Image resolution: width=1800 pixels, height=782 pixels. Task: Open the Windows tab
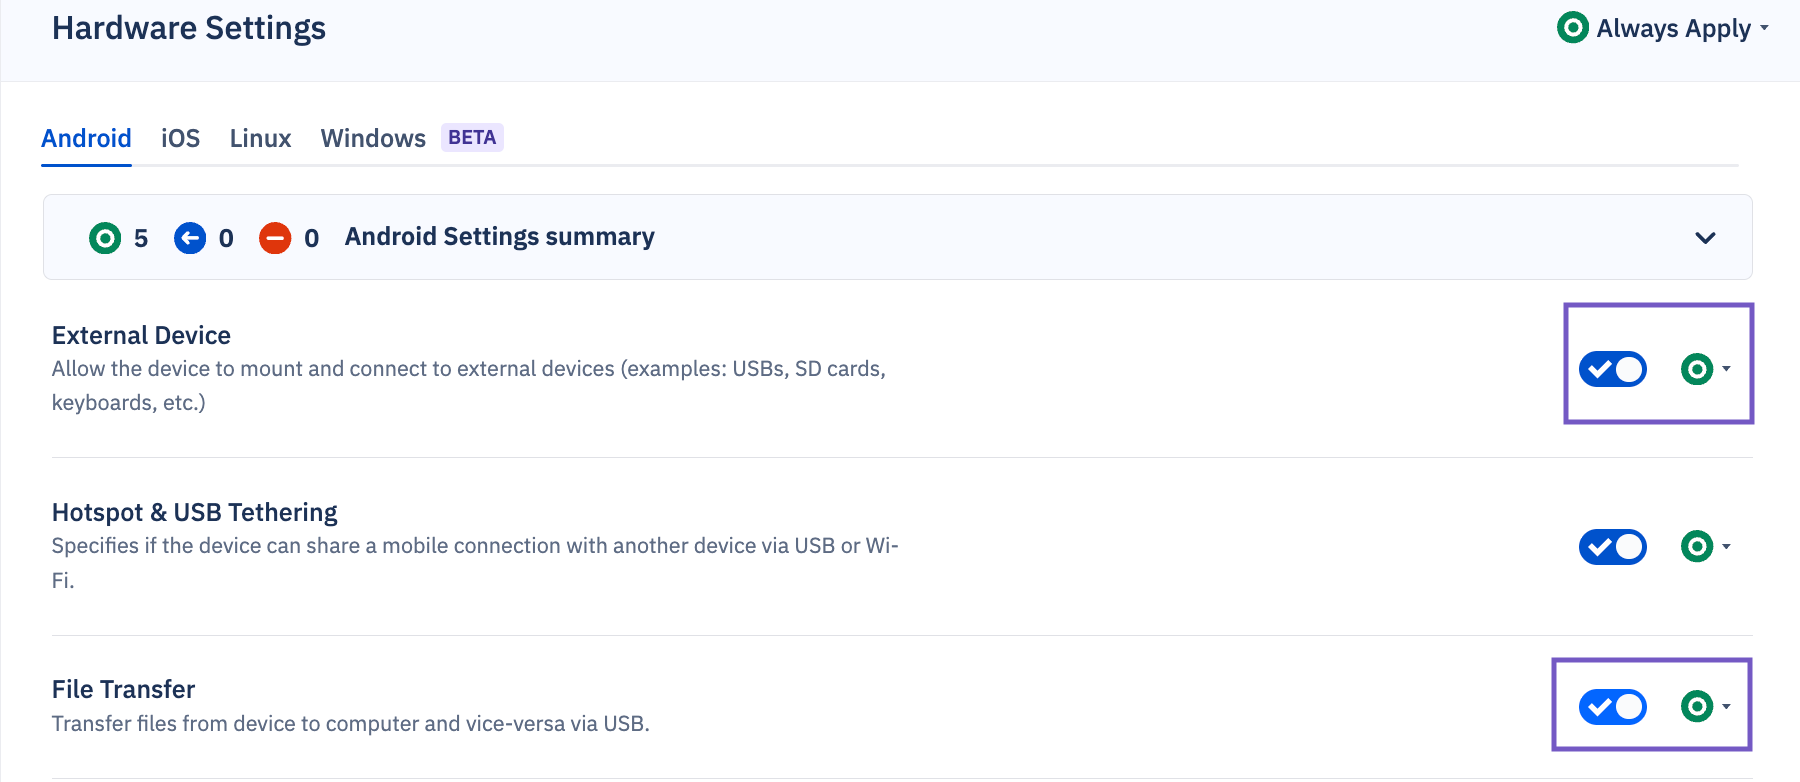tap(373, 138)
